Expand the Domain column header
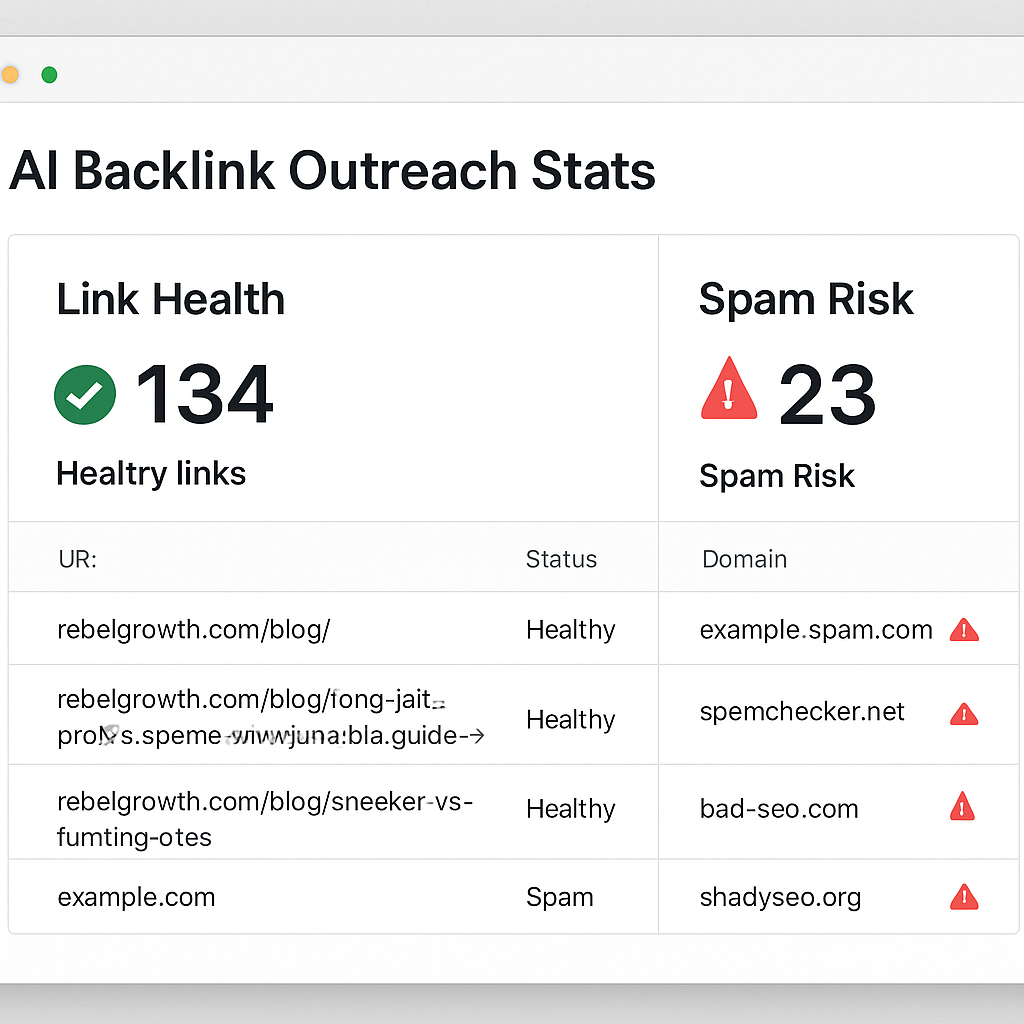The height and width of the screenshot is (1024, 1024). coord(744,558)
